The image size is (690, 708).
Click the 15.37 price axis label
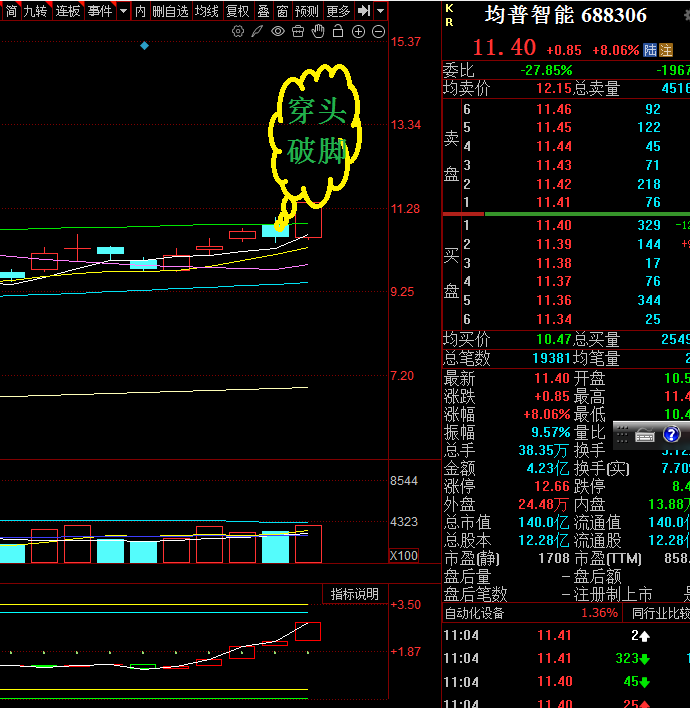[406, 42]
